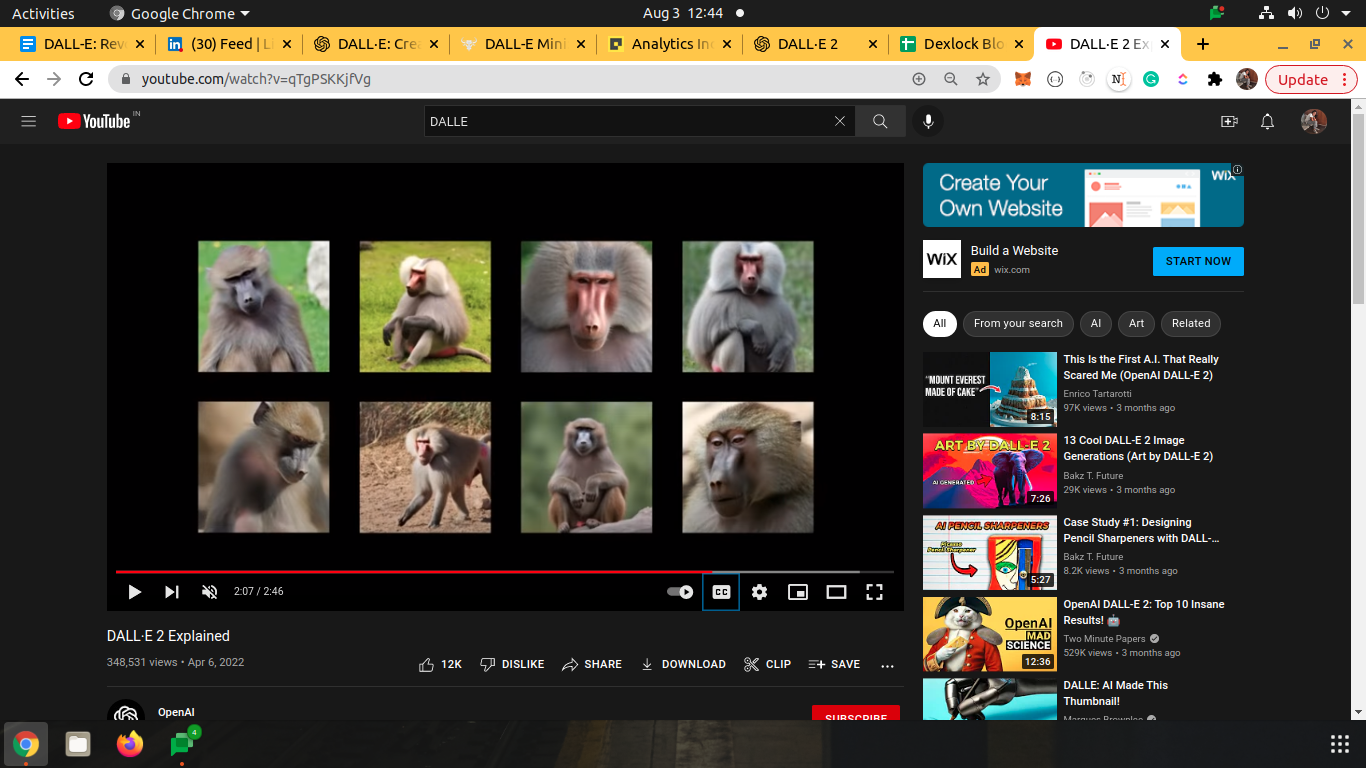The width and height of the screenshot is (1366, 768).
Task: Open the OpenAI channel avatar
Action: pos(126,711)
